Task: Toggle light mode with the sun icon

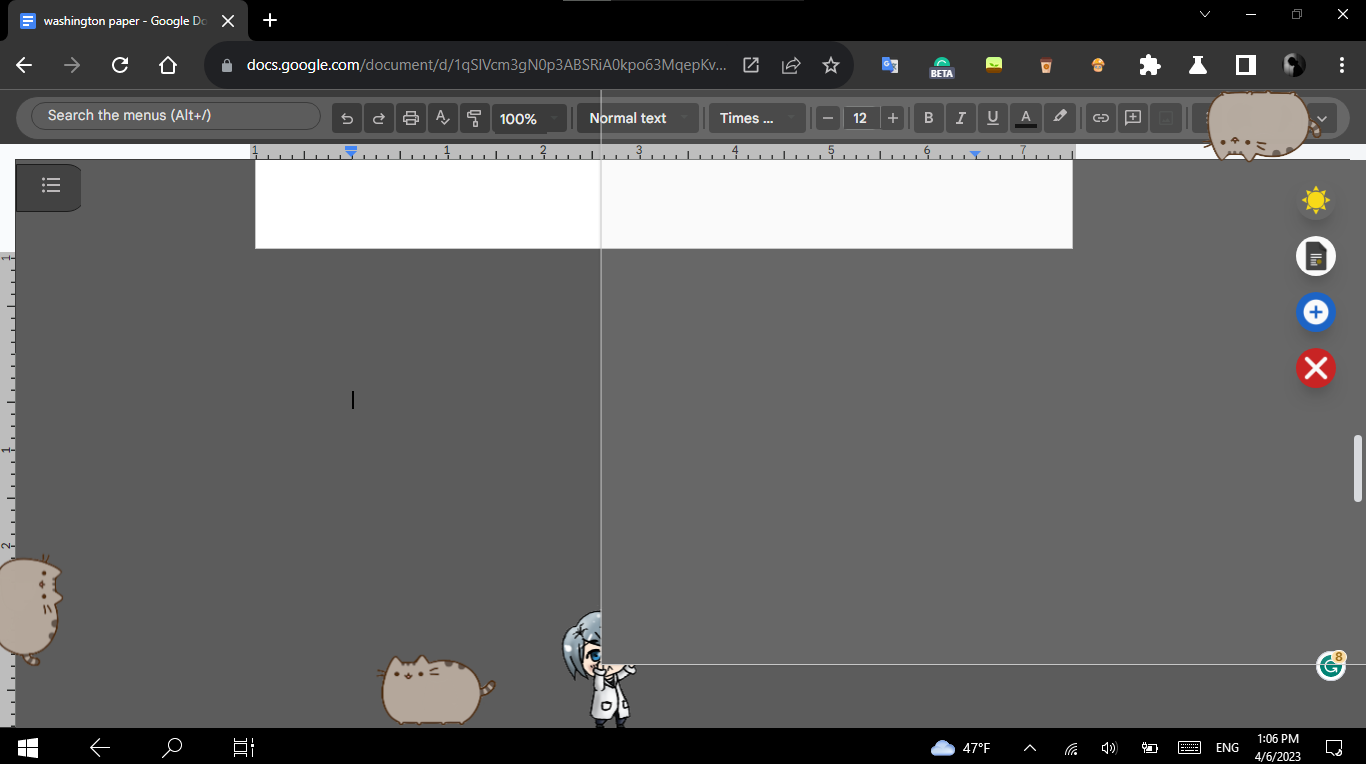Action: 1316,201
